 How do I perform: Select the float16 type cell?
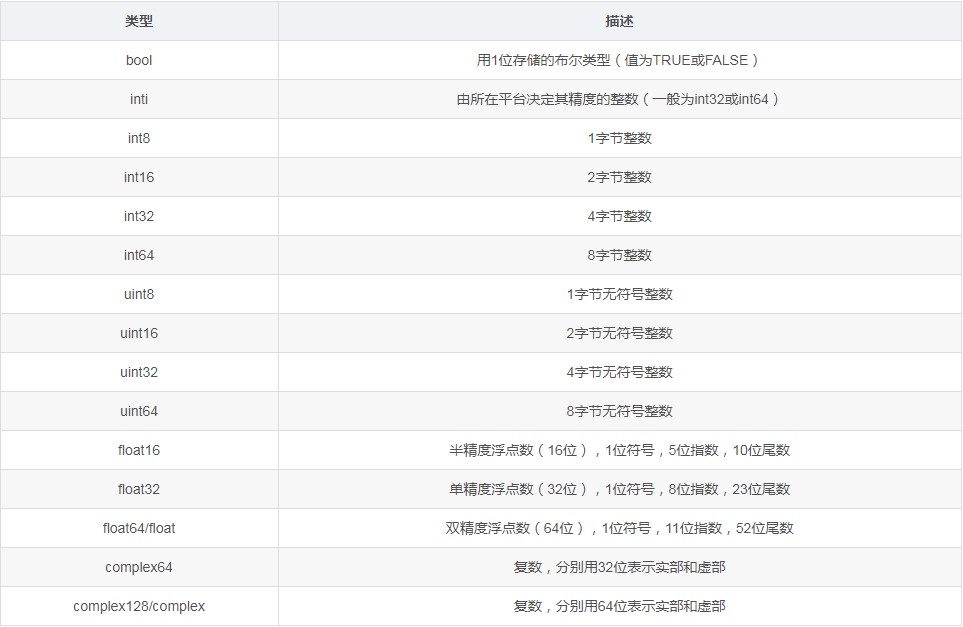tap(139, 450)
